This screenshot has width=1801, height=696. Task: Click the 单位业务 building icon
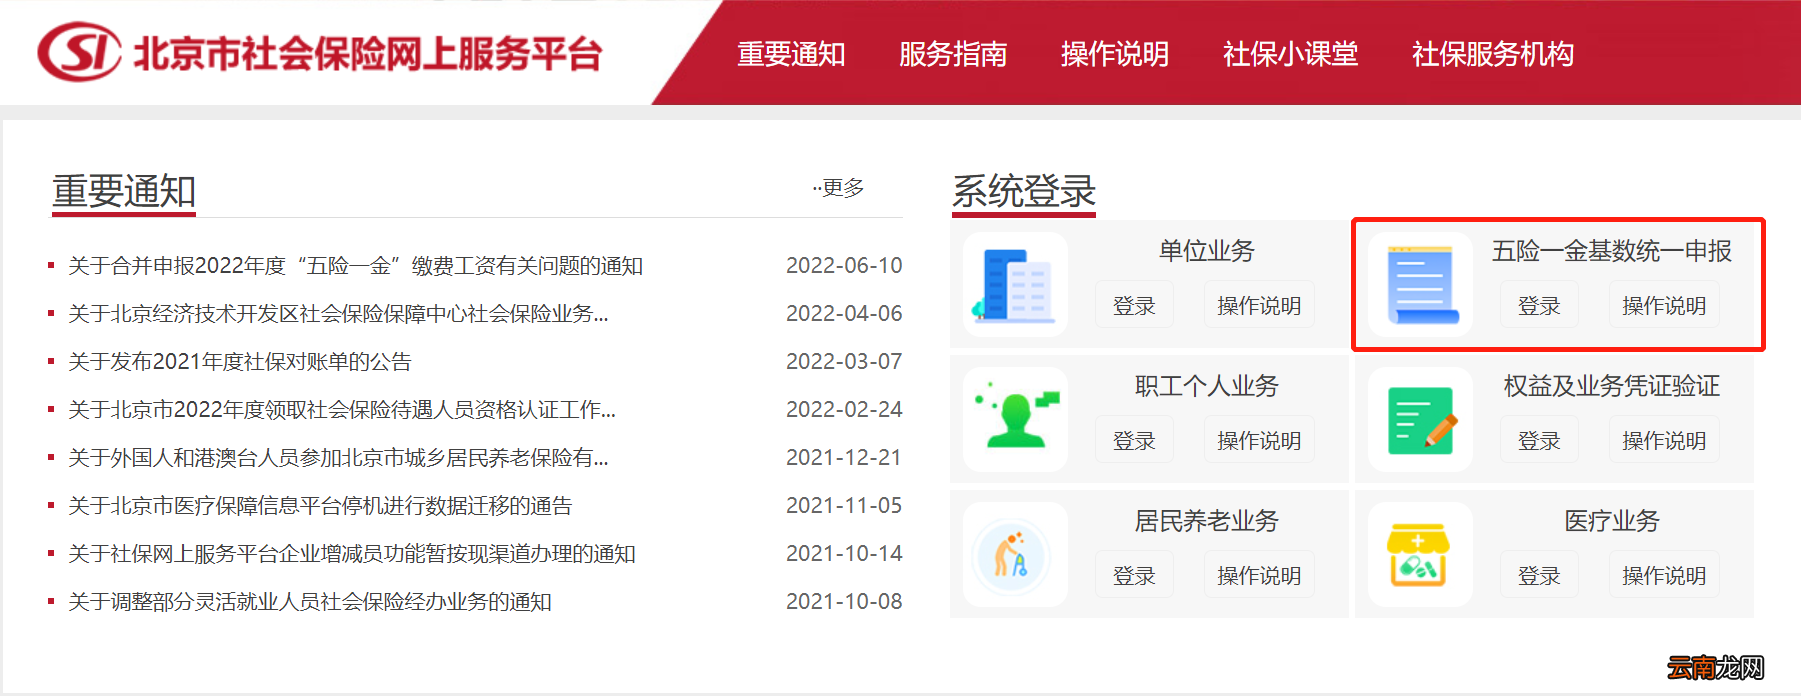pyautogui.click(x=1015, y=284)
